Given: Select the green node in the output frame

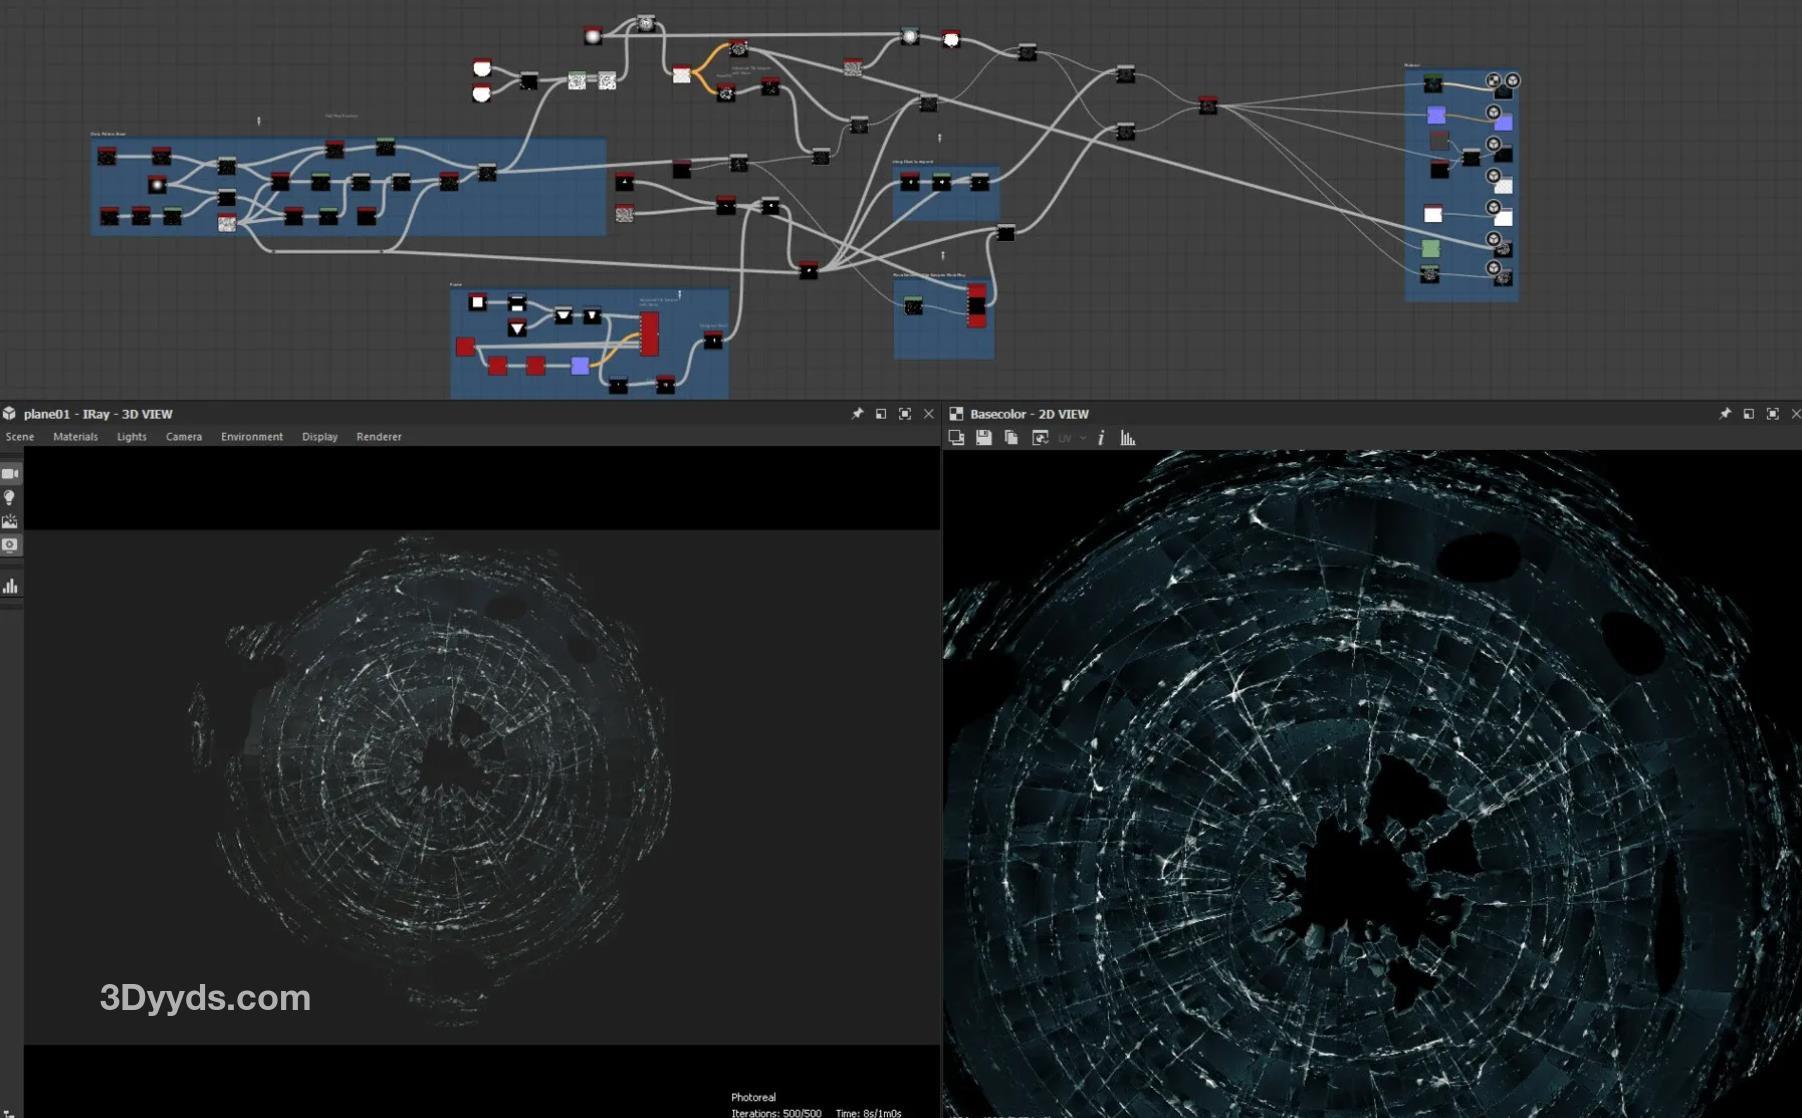Looking at the screenshot, I should 1431,248.
